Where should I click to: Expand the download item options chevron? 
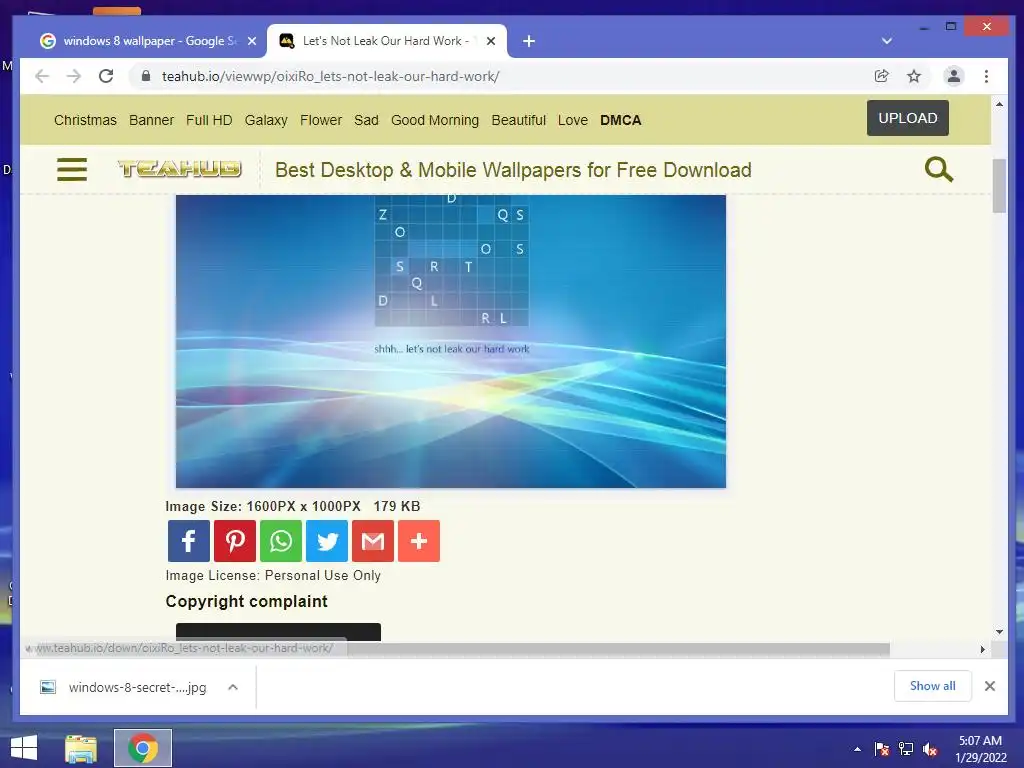(233, 687)
